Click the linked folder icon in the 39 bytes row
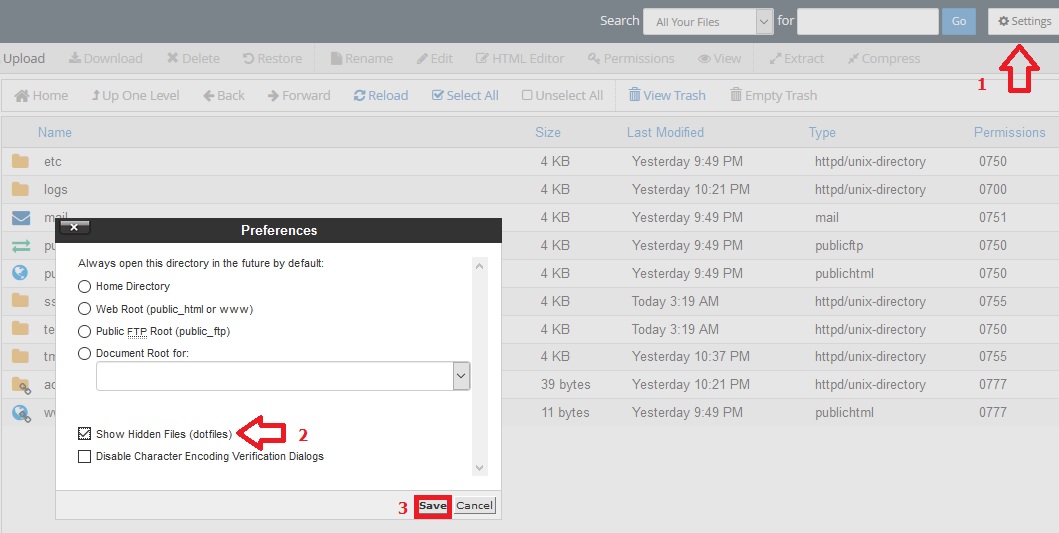The width and height of the screenshot is (1059, 533). click(x=21, y=385)
